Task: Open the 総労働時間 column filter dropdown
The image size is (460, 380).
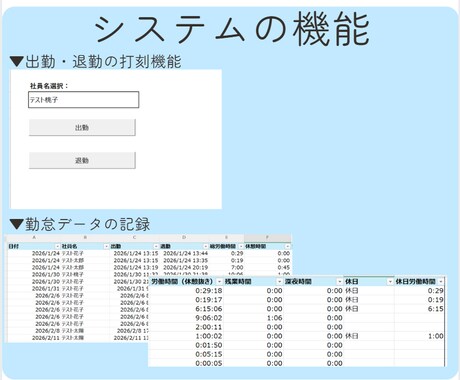Action: click(x=241, y=246)
